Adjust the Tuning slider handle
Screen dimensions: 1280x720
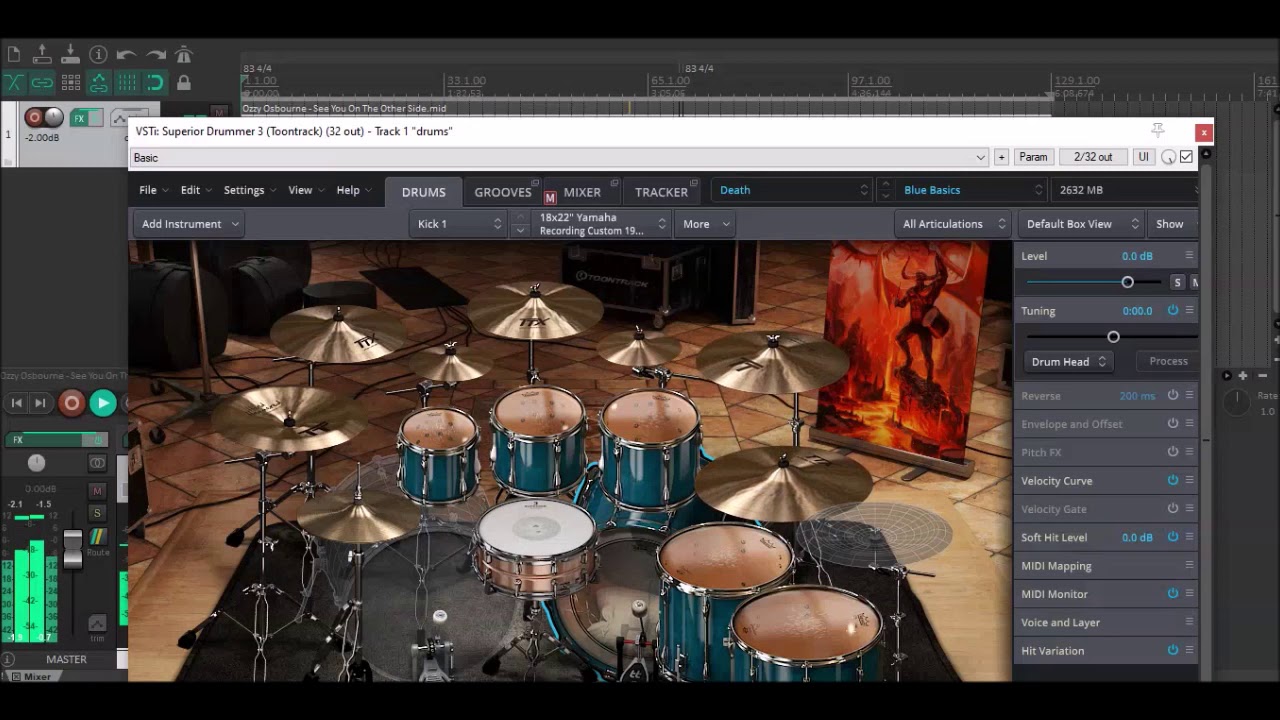tap(1113, 337)
